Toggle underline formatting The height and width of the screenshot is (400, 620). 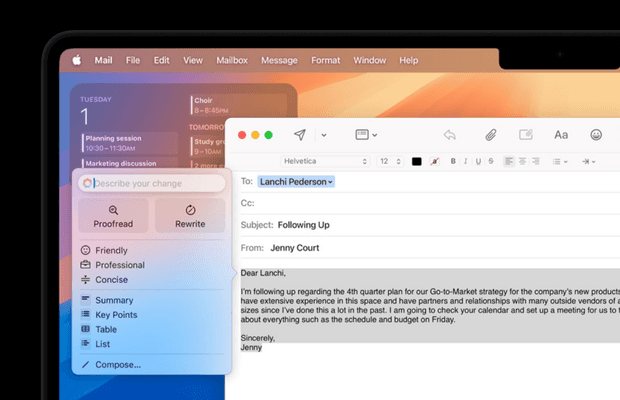[478, 161]
